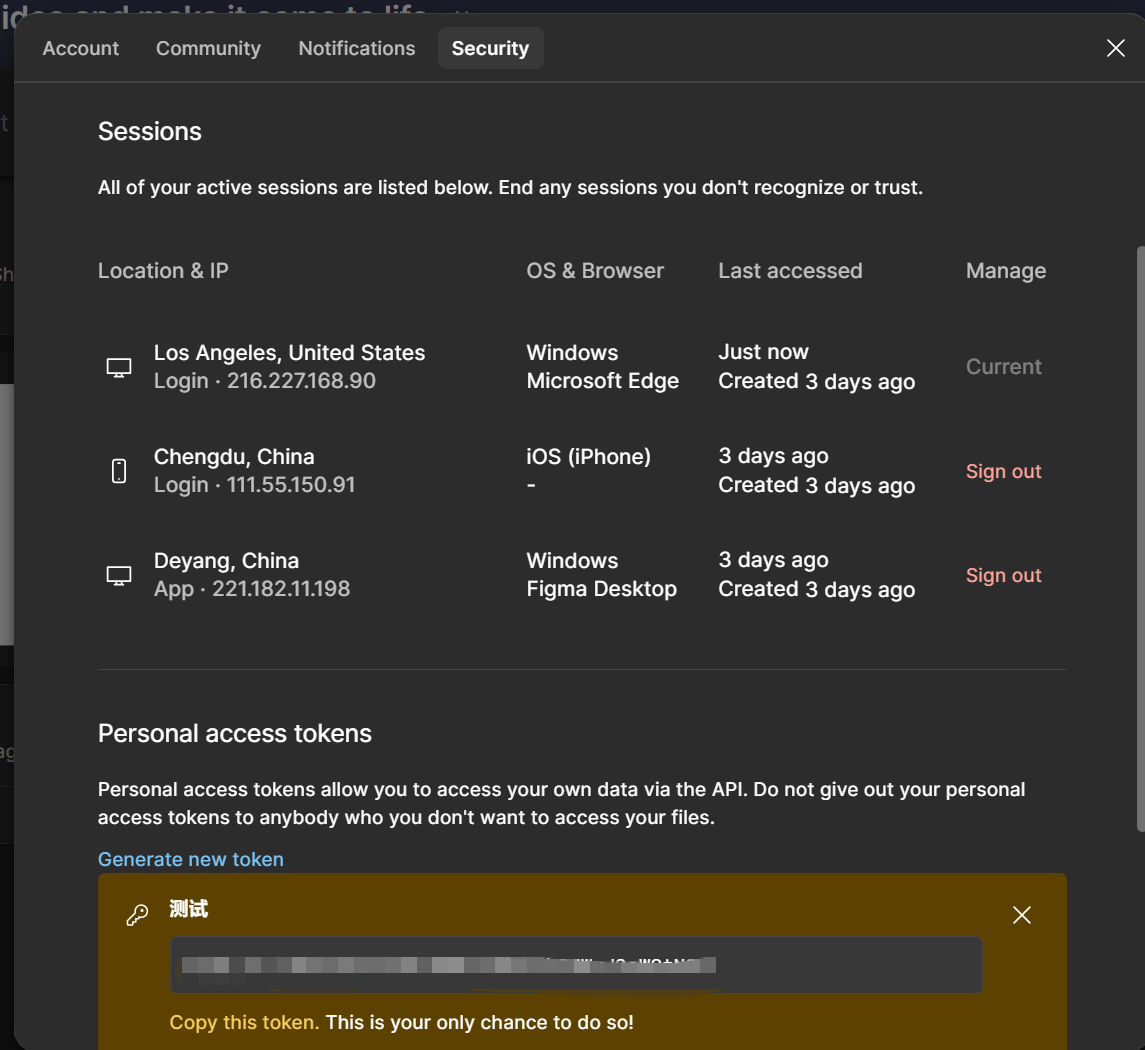This screenshot has height=1050, width=1145.
Task: Open the Community tab
Action: point(208,48)
